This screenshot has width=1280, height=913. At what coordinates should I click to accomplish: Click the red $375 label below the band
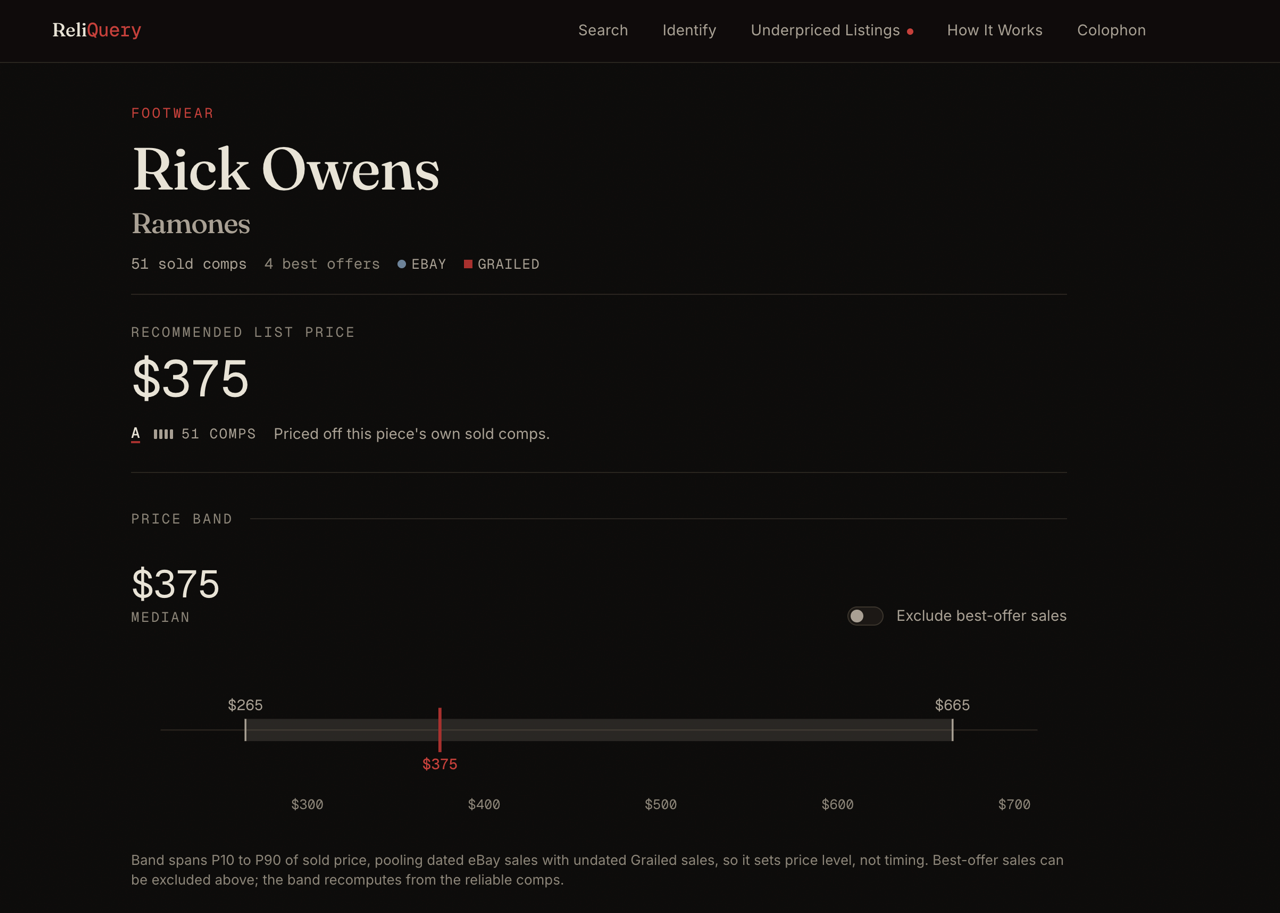tap(440, 764)
